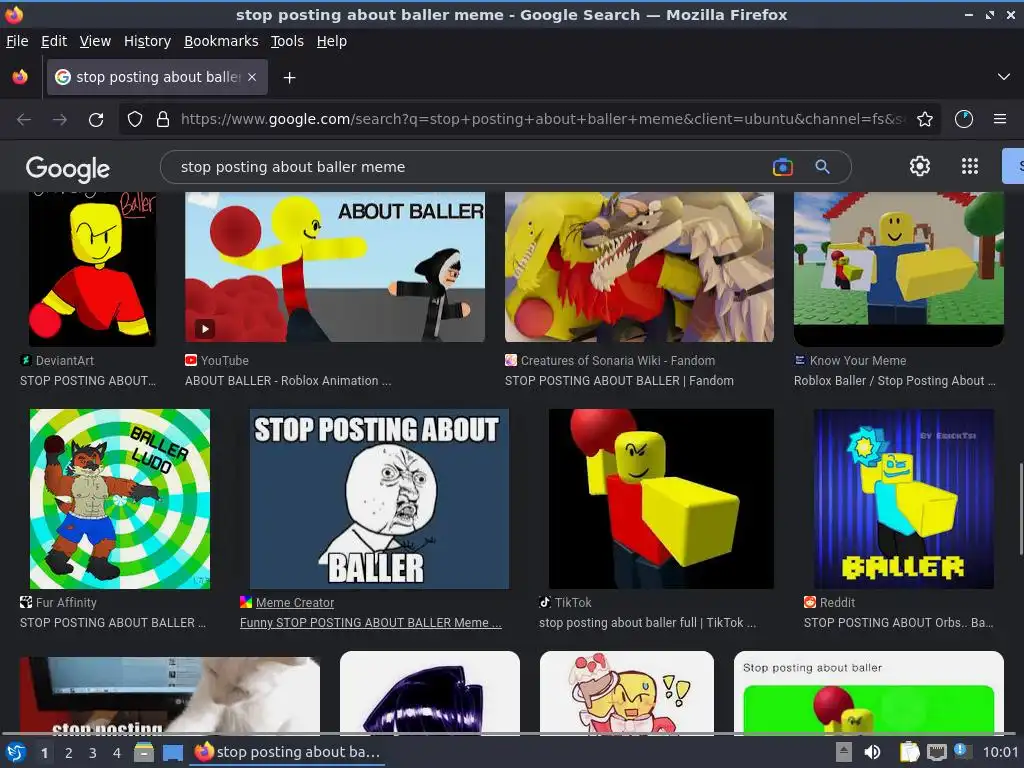Click 'Funny STOP POSTING ABOUT BALLER Meme' link

click(x=370, y=623)
